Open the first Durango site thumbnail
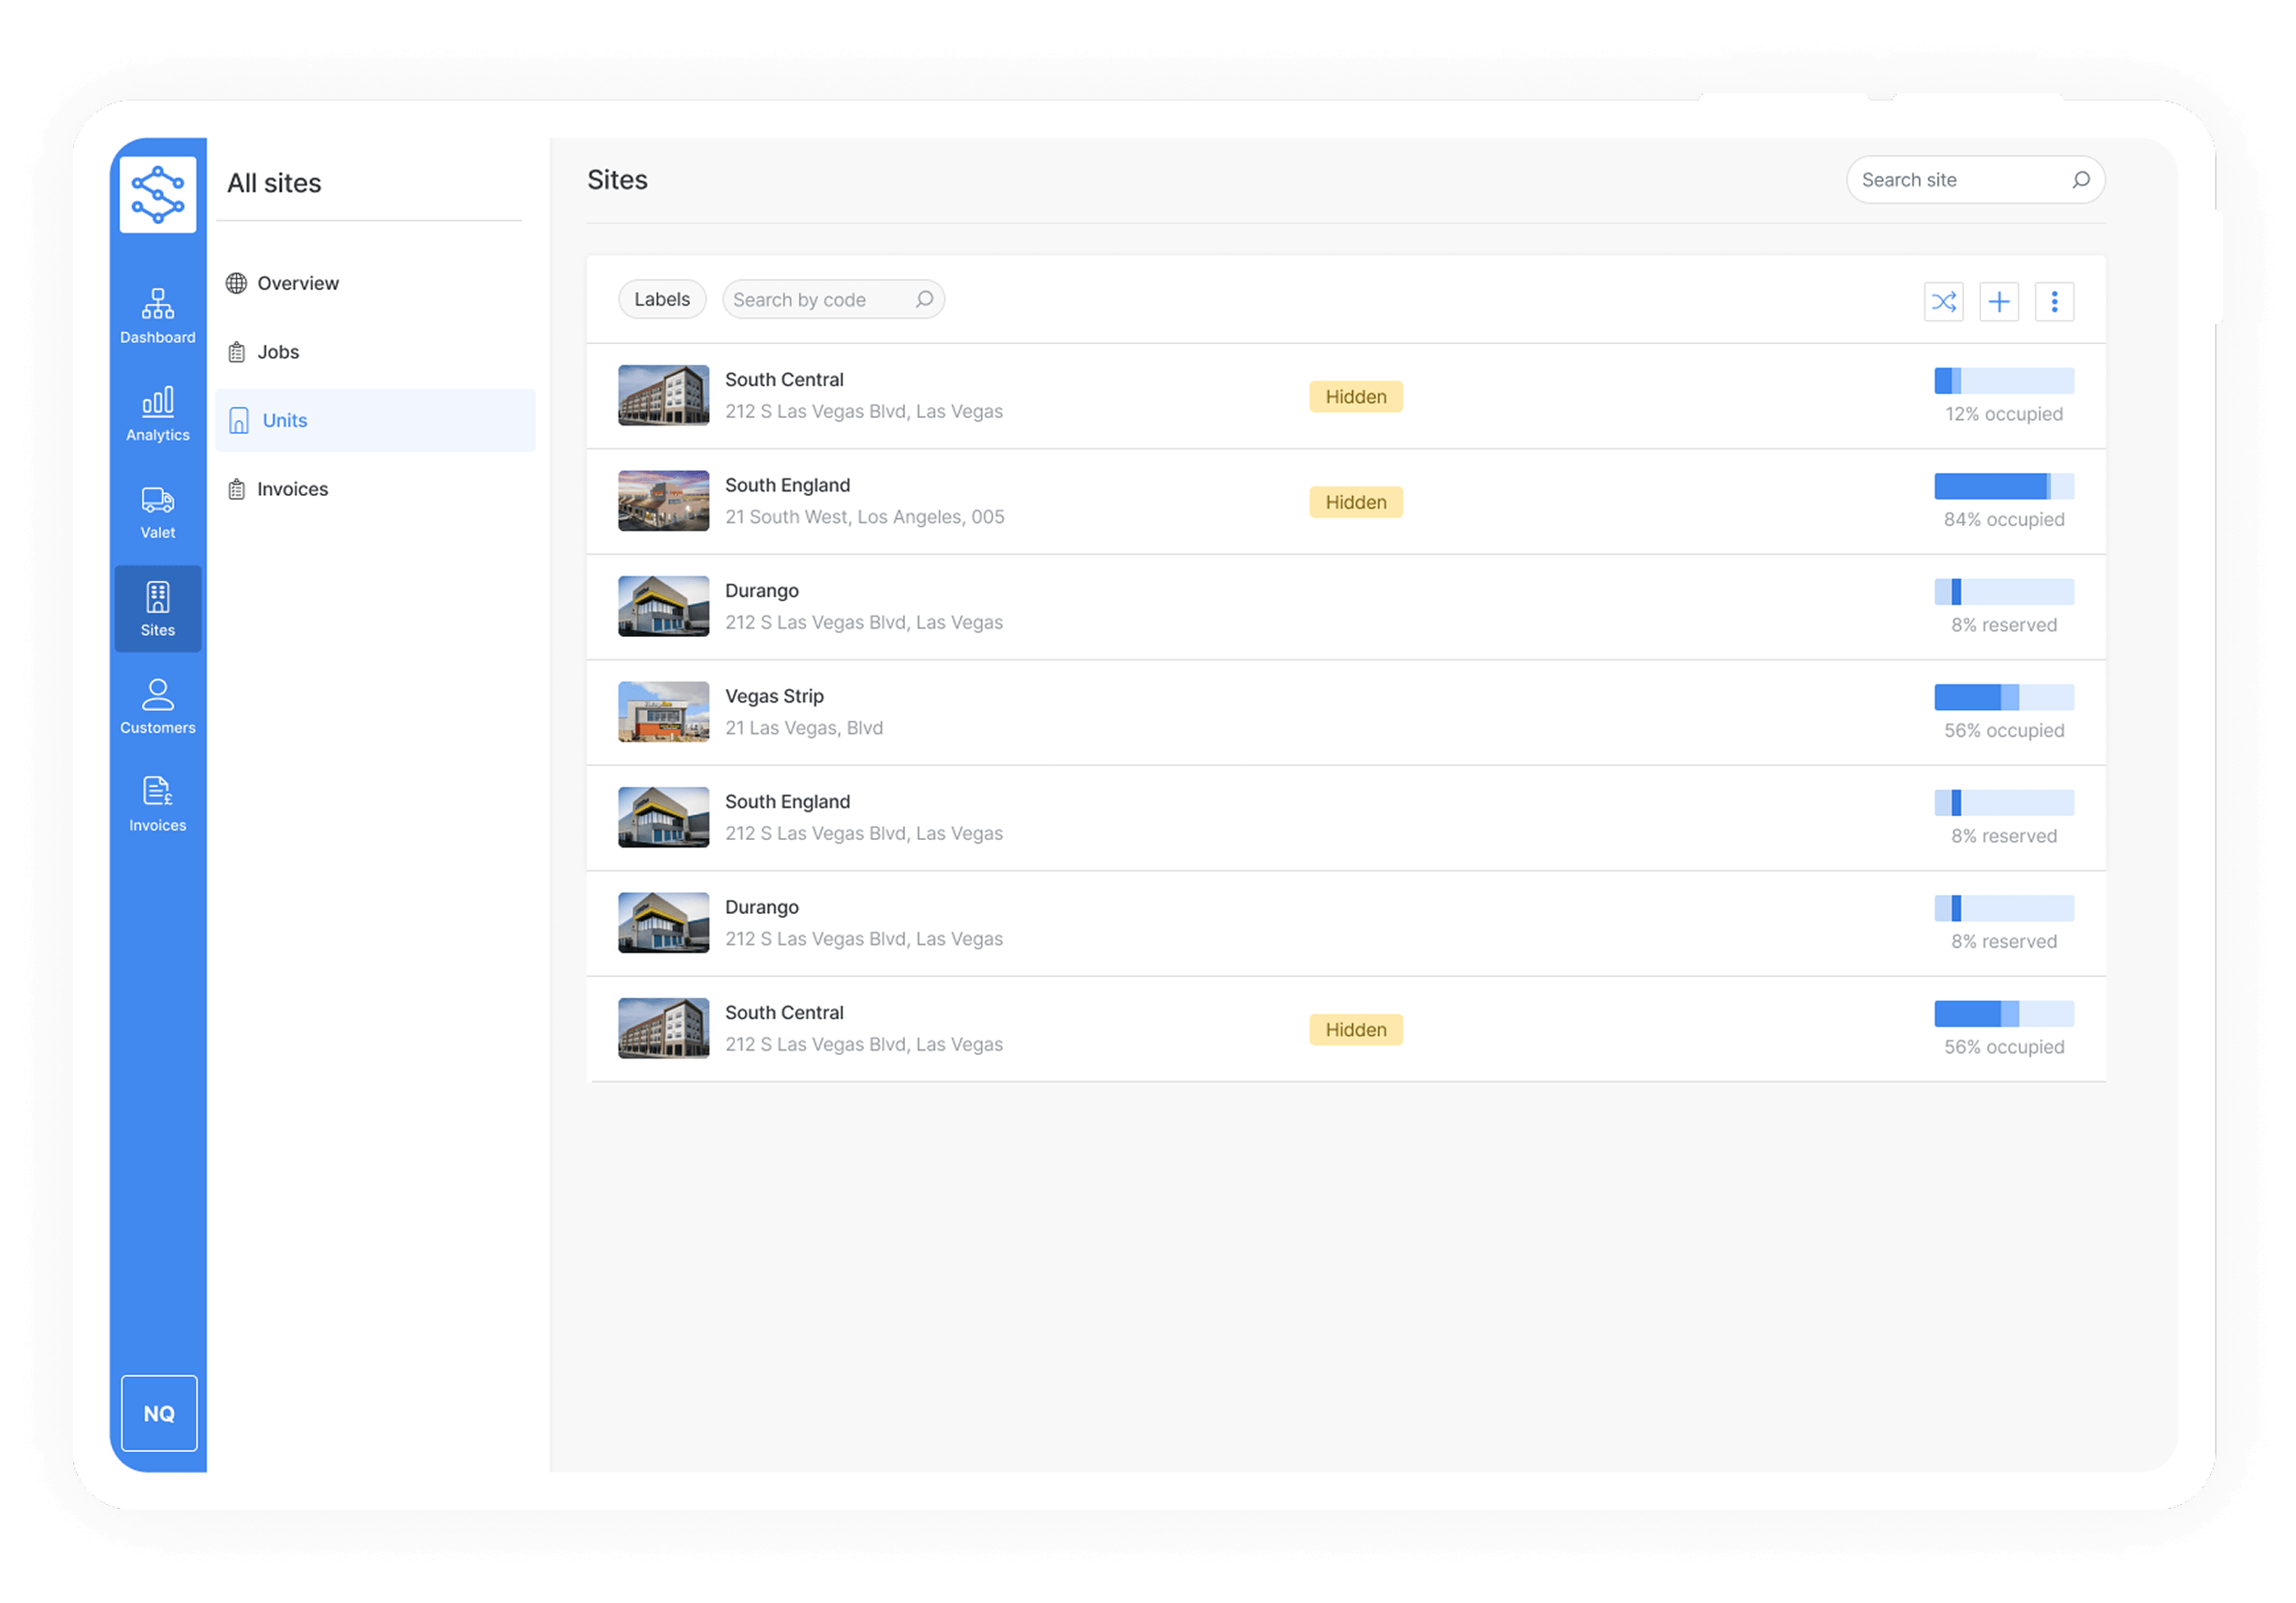2296x1603 pixels. 663,606
